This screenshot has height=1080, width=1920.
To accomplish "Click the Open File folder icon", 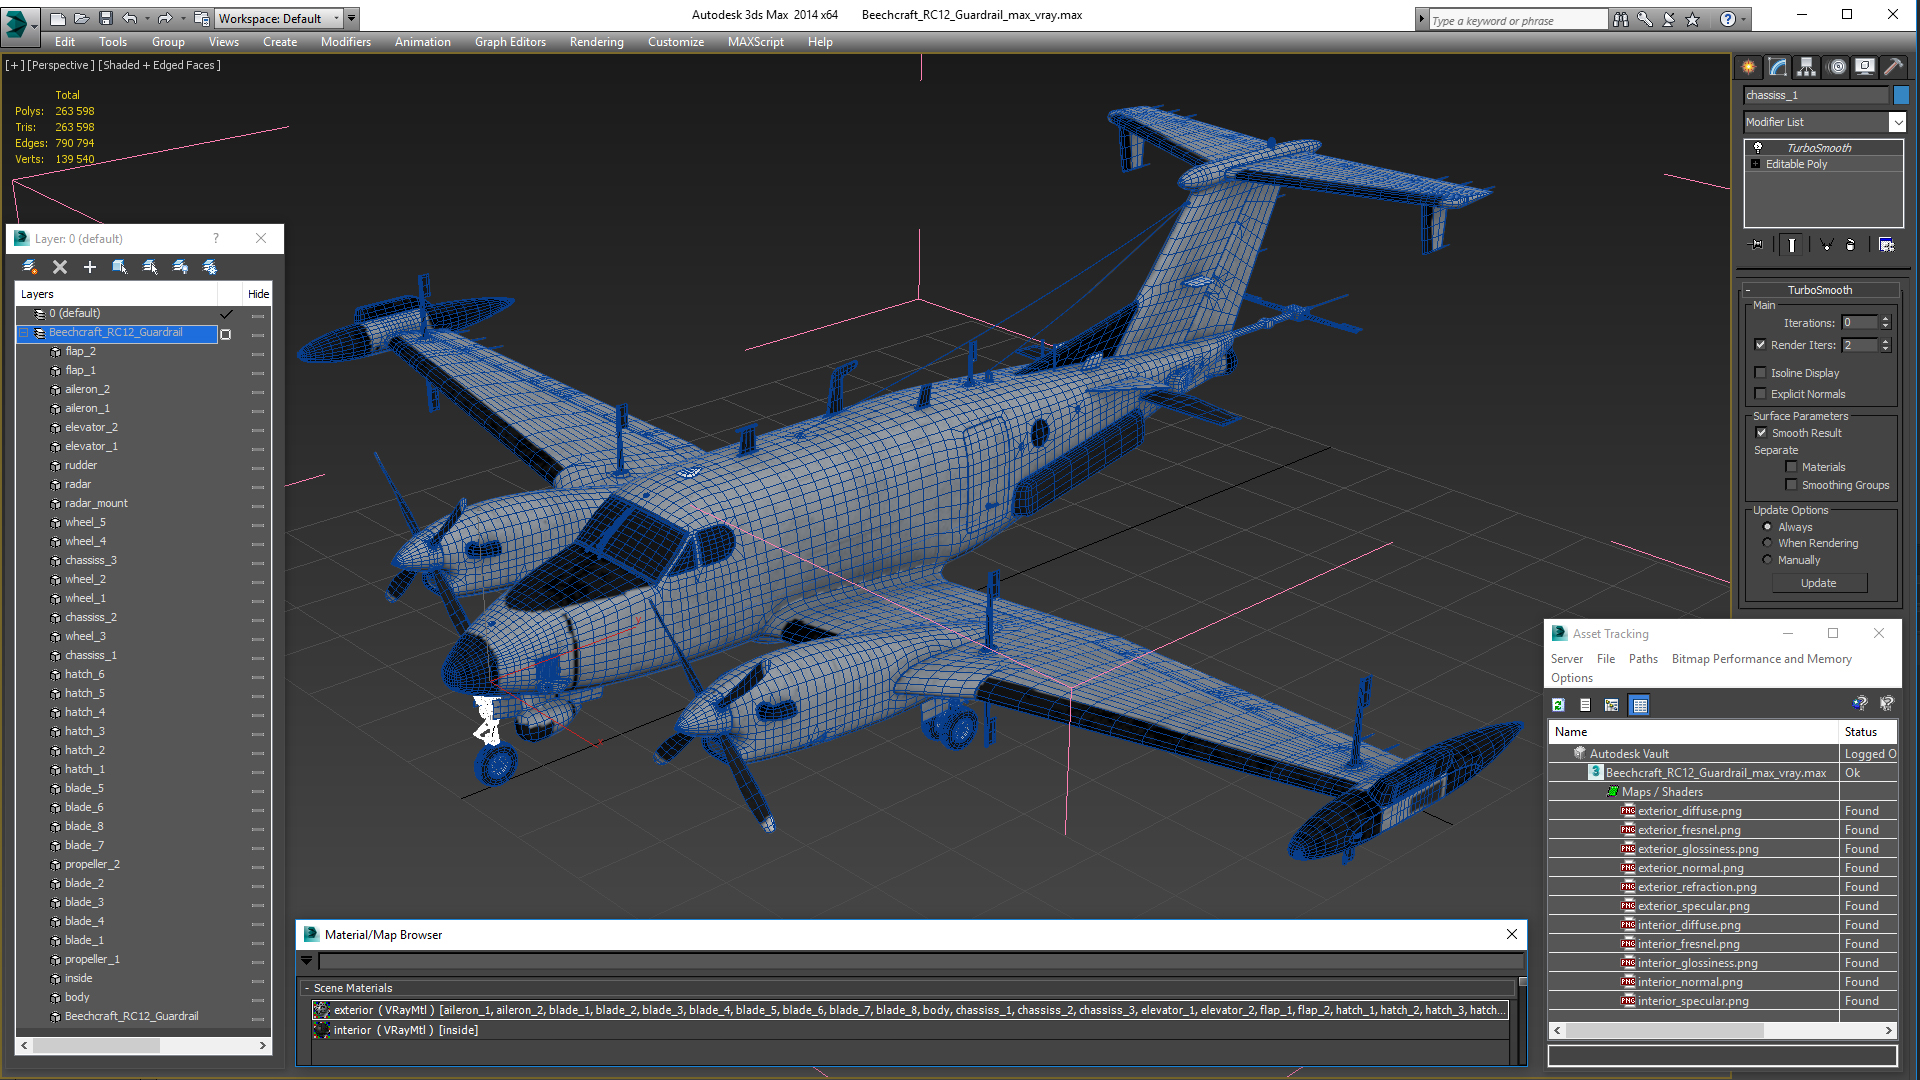I will click(x=81, y=18).
